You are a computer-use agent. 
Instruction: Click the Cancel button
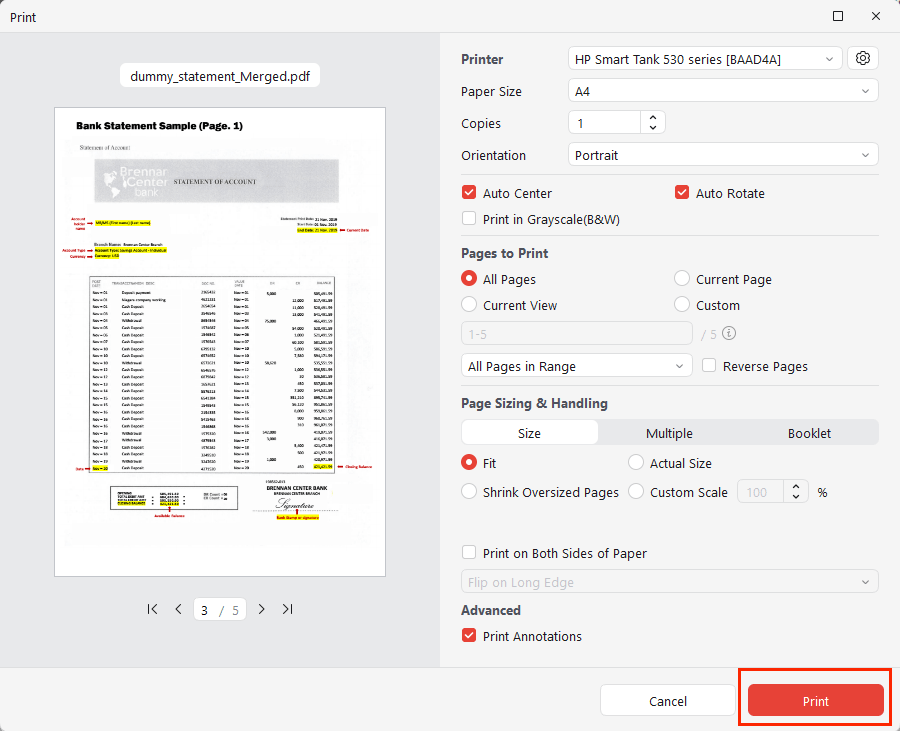coord(668,701)
